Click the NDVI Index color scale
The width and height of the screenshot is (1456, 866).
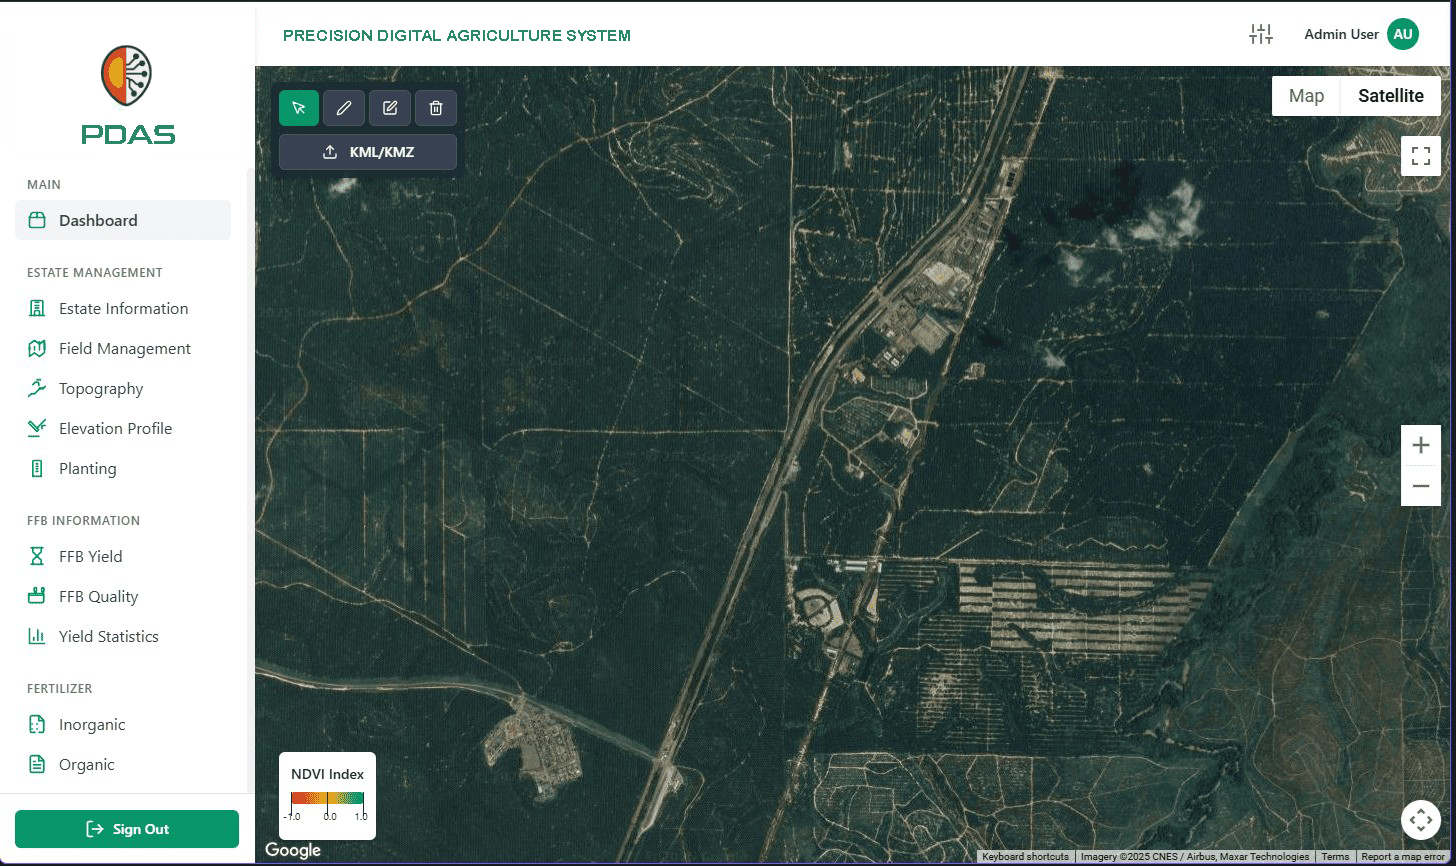pos(327,799)
